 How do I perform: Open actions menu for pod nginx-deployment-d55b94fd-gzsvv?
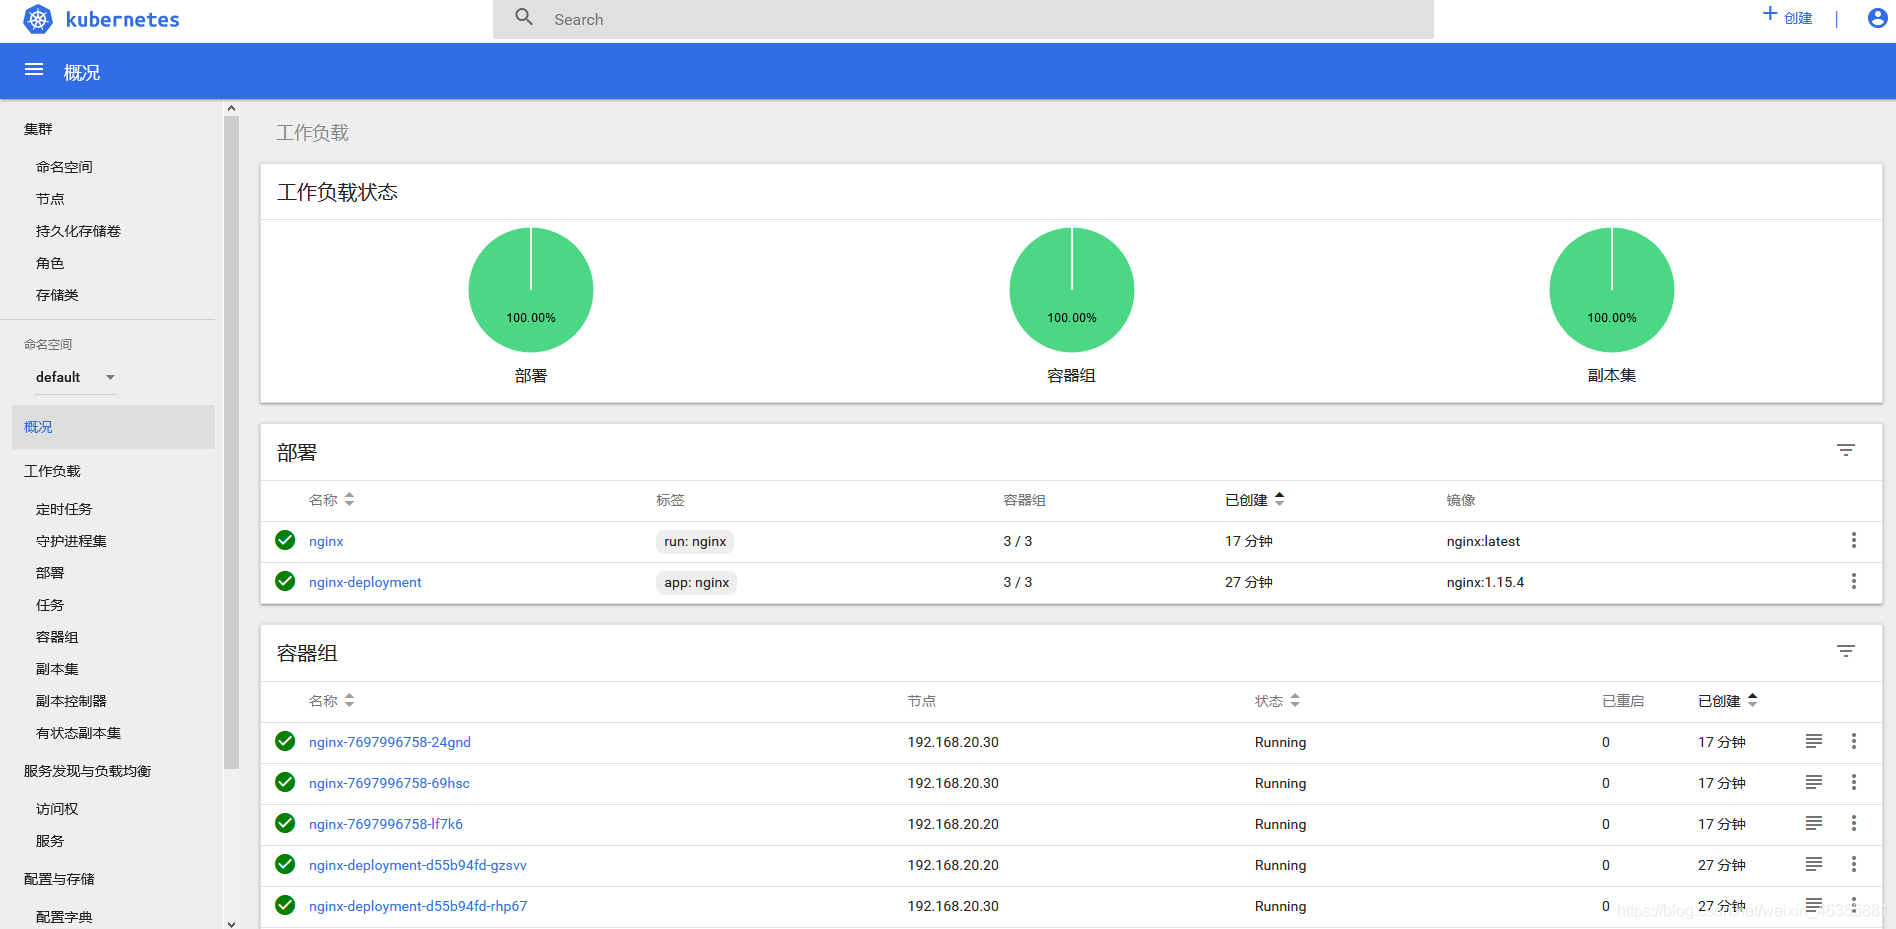(1853, 864)
